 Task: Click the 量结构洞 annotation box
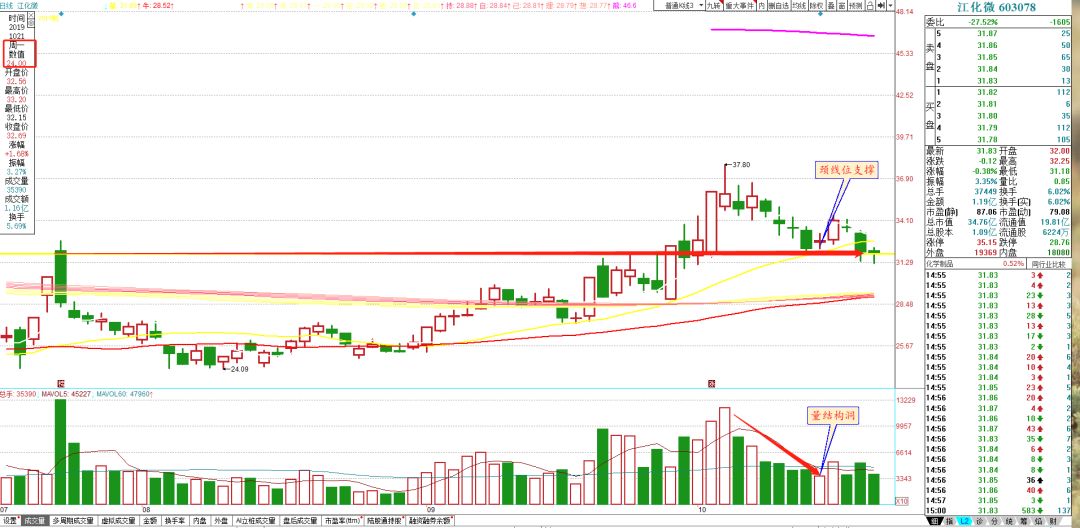(833, 416)
